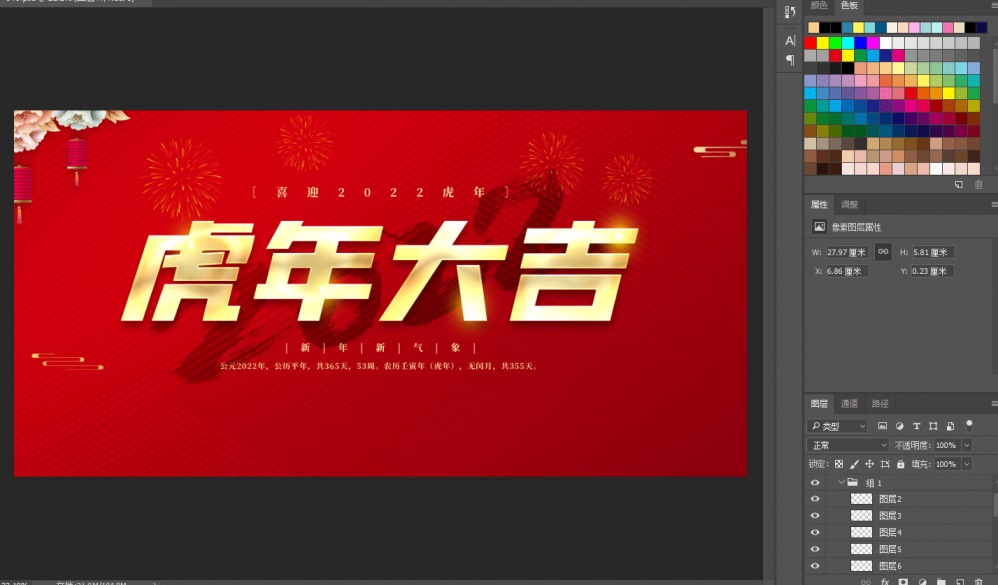This screenshot has width=998, height=585.
Task: Collapse the 组 1 group
Action: [x=840, y=482]
